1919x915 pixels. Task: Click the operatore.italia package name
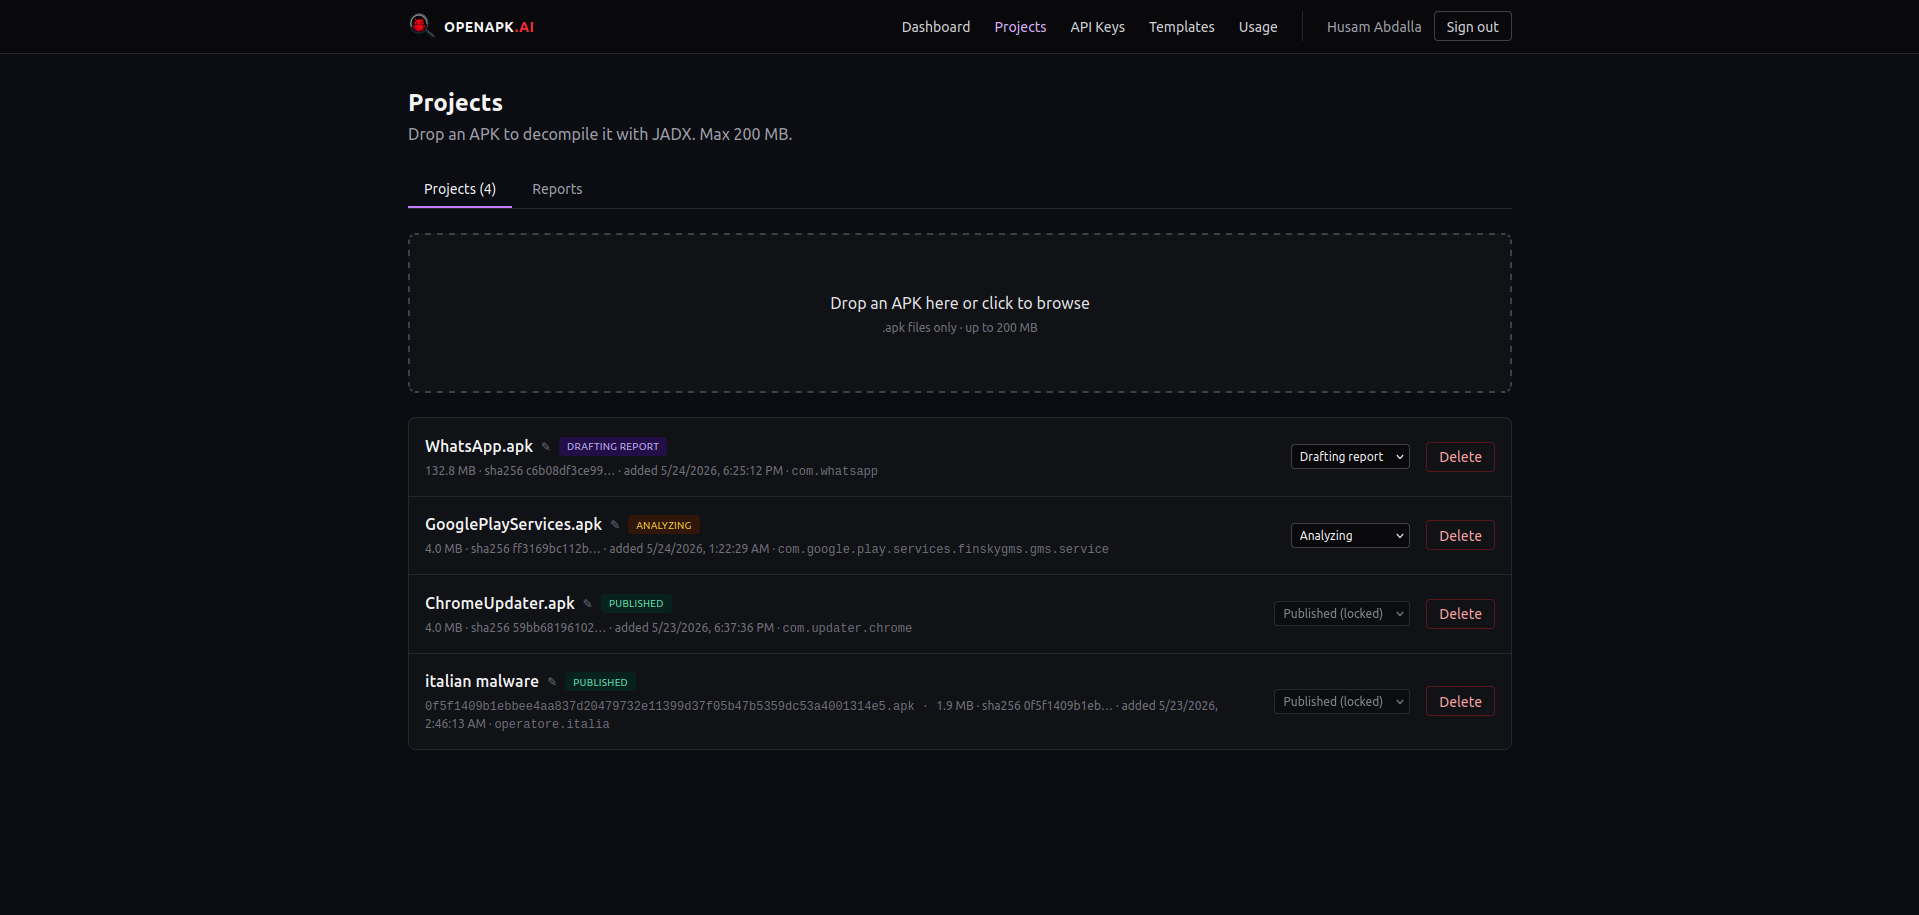click(552, 724)
